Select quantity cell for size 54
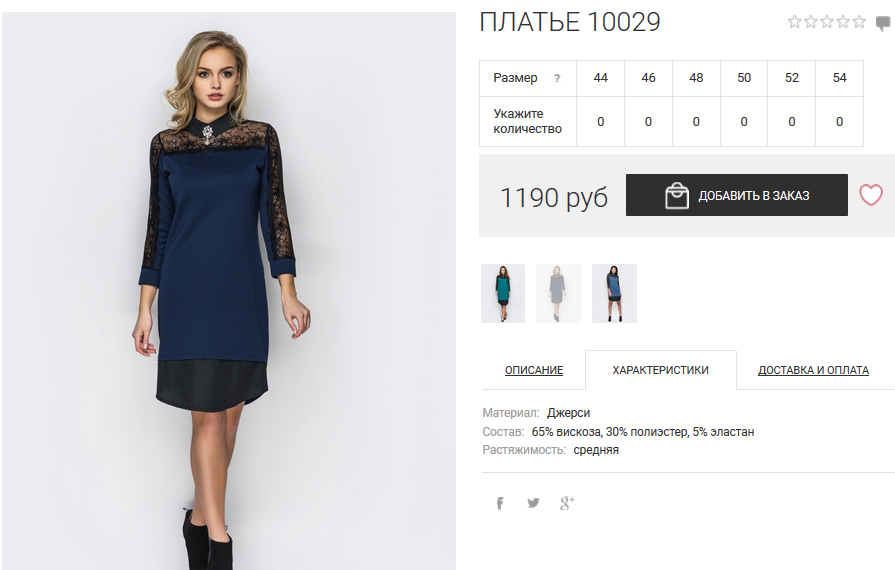 (x=839, y=122)
